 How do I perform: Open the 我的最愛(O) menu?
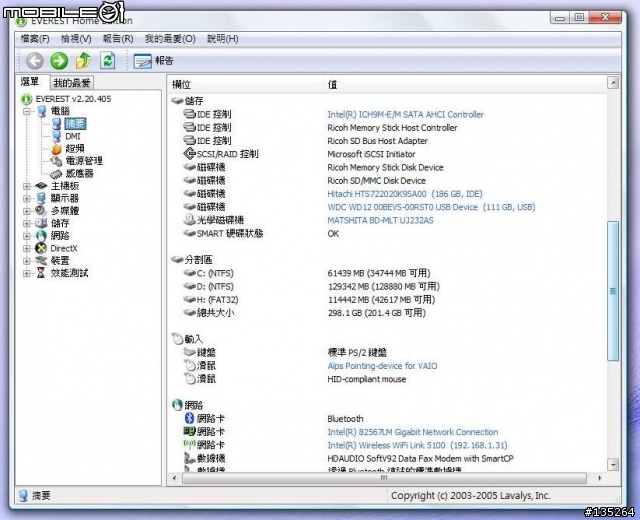(x=170, y=39)
